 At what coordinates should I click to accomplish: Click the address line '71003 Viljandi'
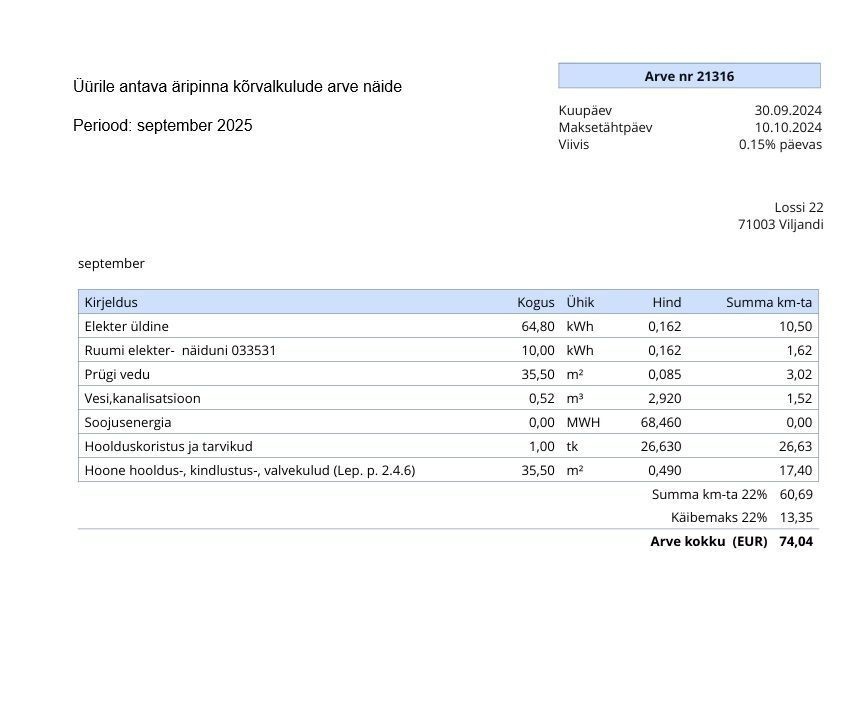[780, 225]
